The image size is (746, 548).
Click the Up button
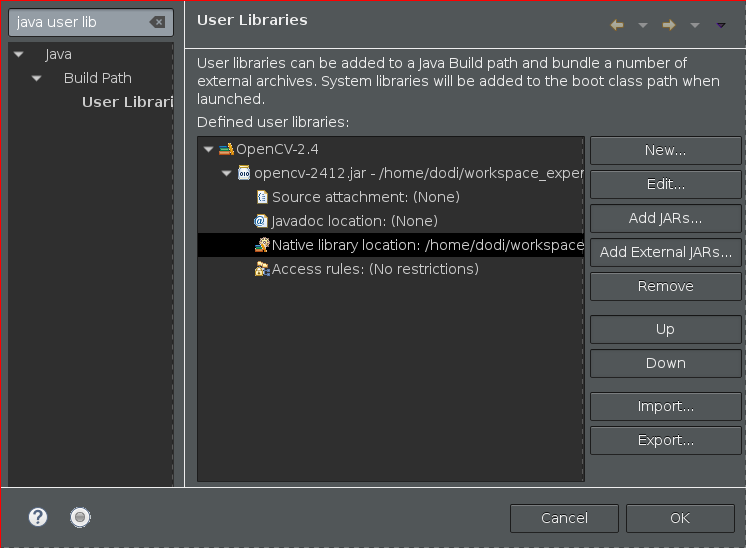pos(666,329)
